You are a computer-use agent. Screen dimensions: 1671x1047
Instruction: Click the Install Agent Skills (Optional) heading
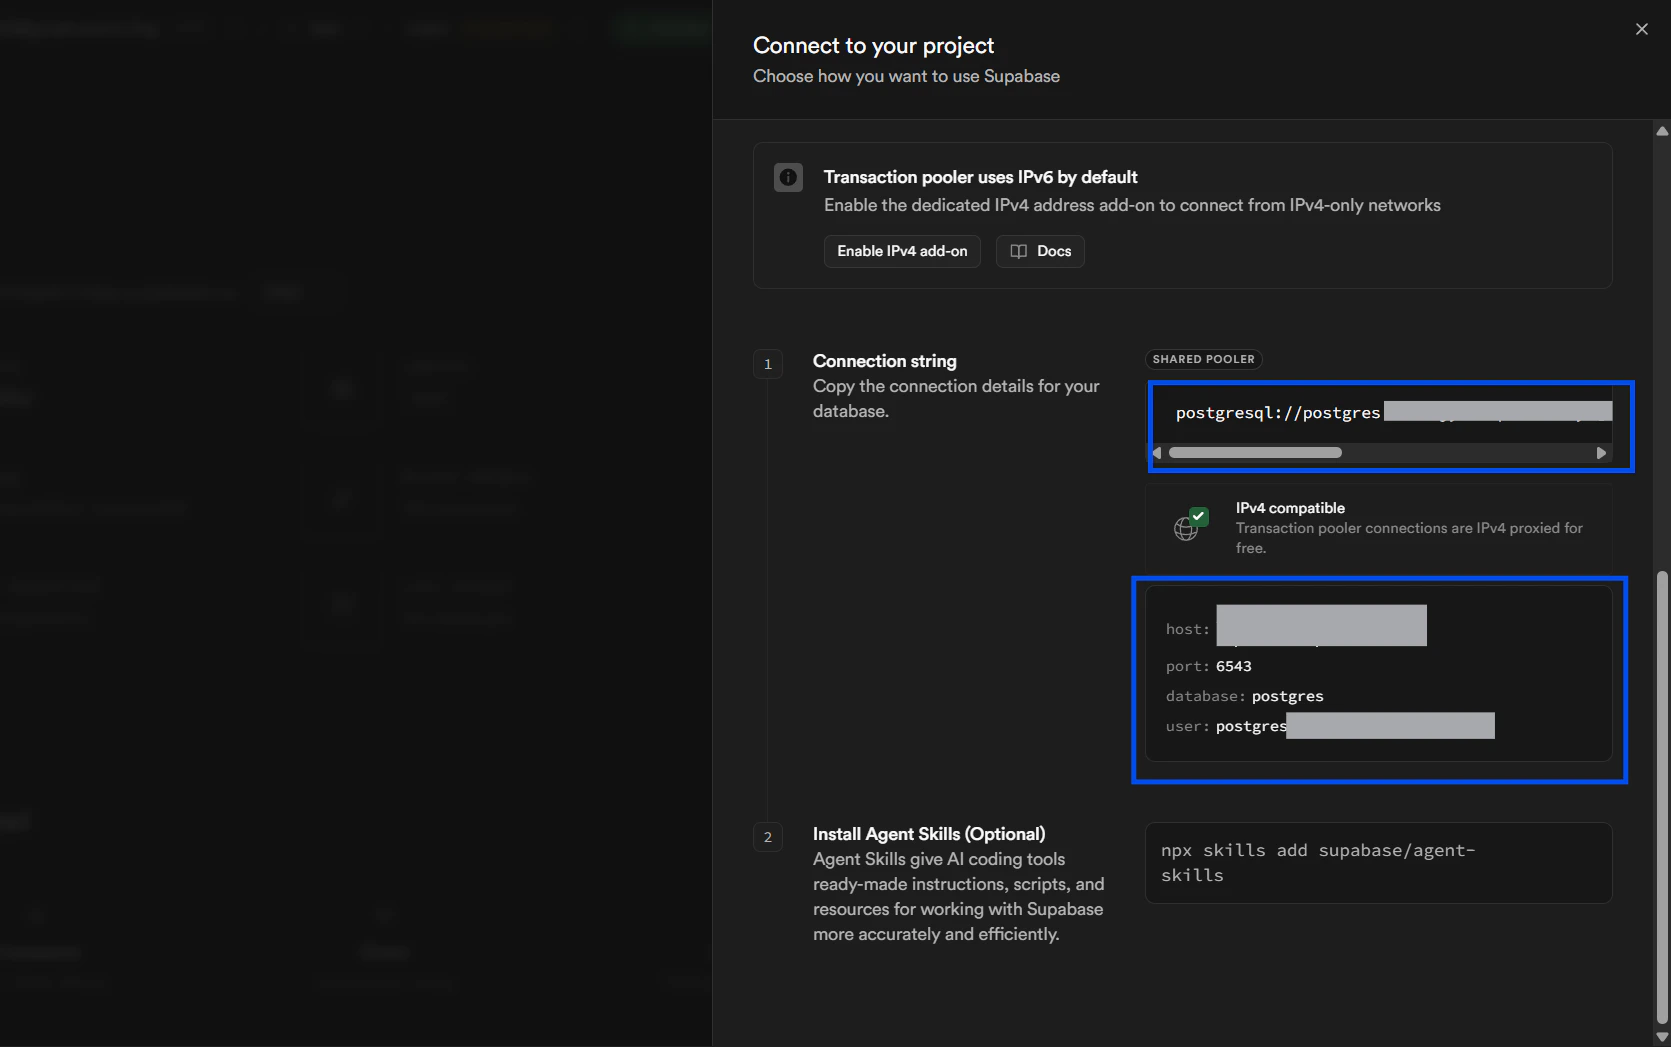[x=929, y=834]
